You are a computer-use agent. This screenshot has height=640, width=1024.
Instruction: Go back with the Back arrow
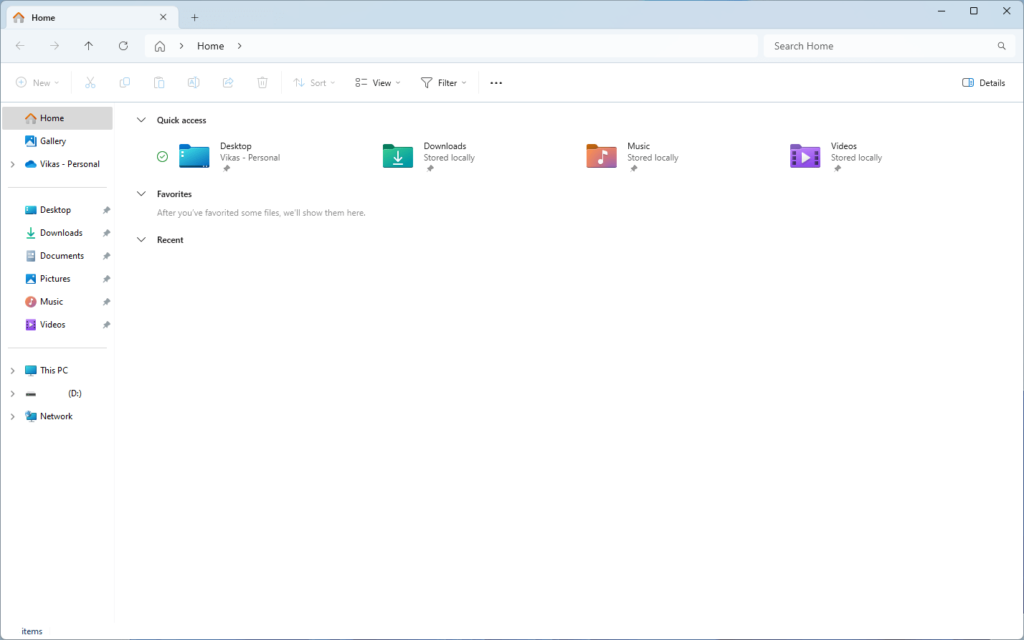pyautogui.click(x=20, y=46)
